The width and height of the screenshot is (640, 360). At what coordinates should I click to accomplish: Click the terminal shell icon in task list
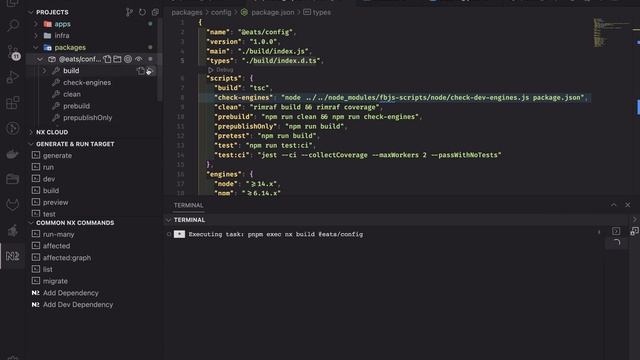[x=616, y=231]
